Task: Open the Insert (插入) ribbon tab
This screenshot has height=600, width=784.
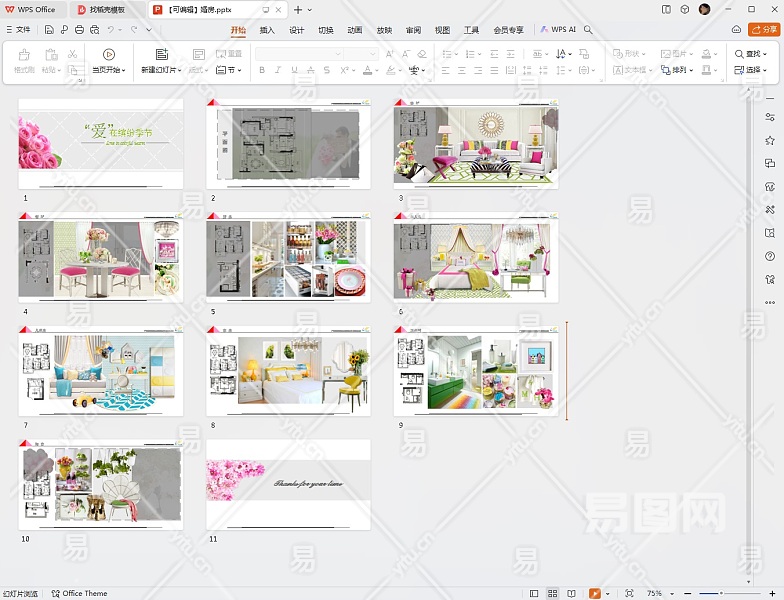Action: 267,30
